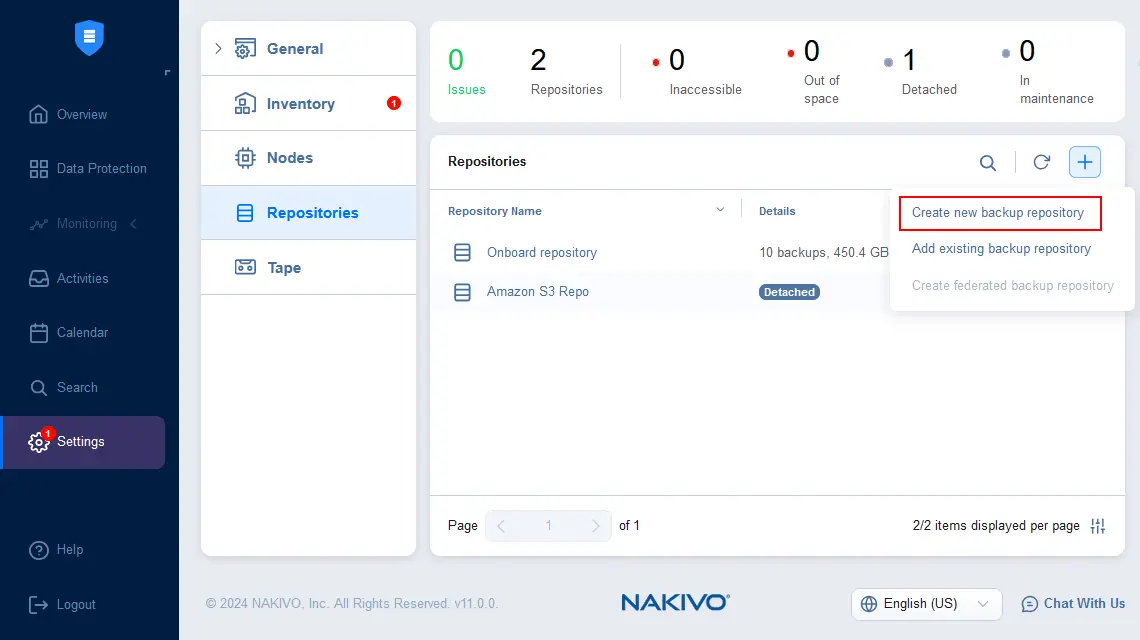The image size is (1140, 640).
Task: Click the 1 Detached counter
Action: [920, 71]
